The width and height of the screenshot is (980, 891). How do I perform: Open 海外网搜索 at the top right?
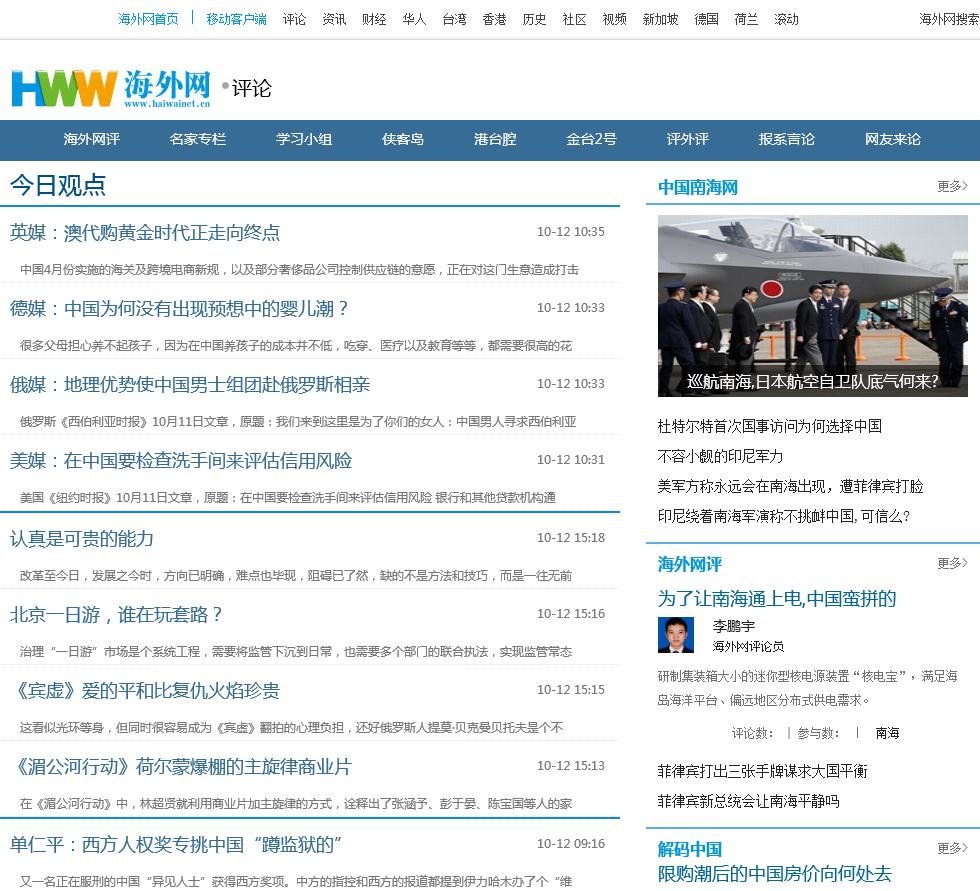click(949, 19)
